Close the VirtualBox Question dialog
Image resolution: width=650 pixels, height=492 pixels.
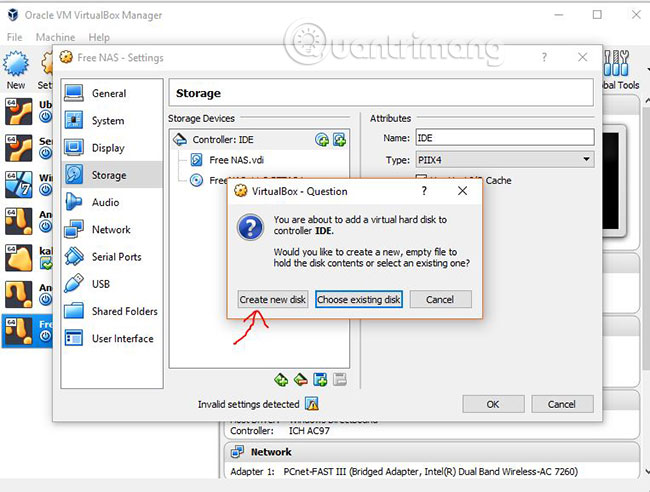[x=462, y=191]
